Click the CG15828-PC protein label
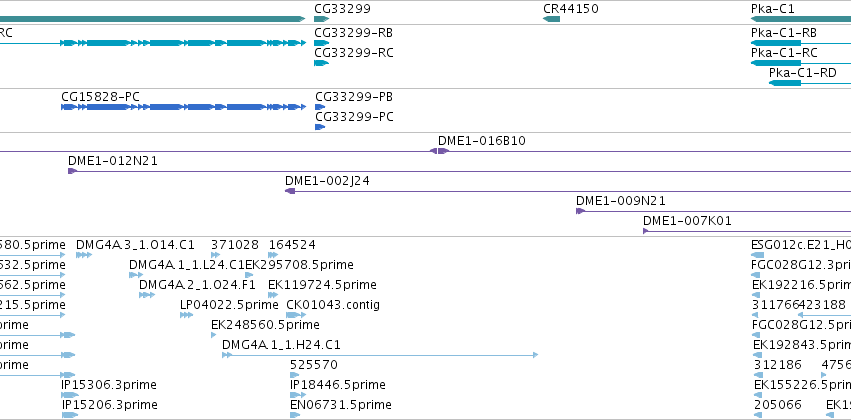 100,97
